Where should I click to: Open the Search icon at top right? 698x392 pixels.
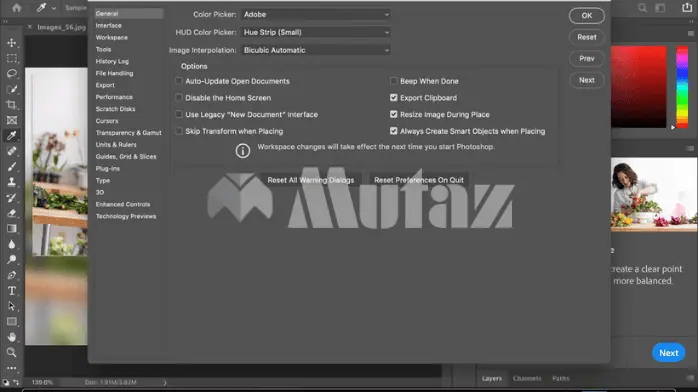click(642, 8)
